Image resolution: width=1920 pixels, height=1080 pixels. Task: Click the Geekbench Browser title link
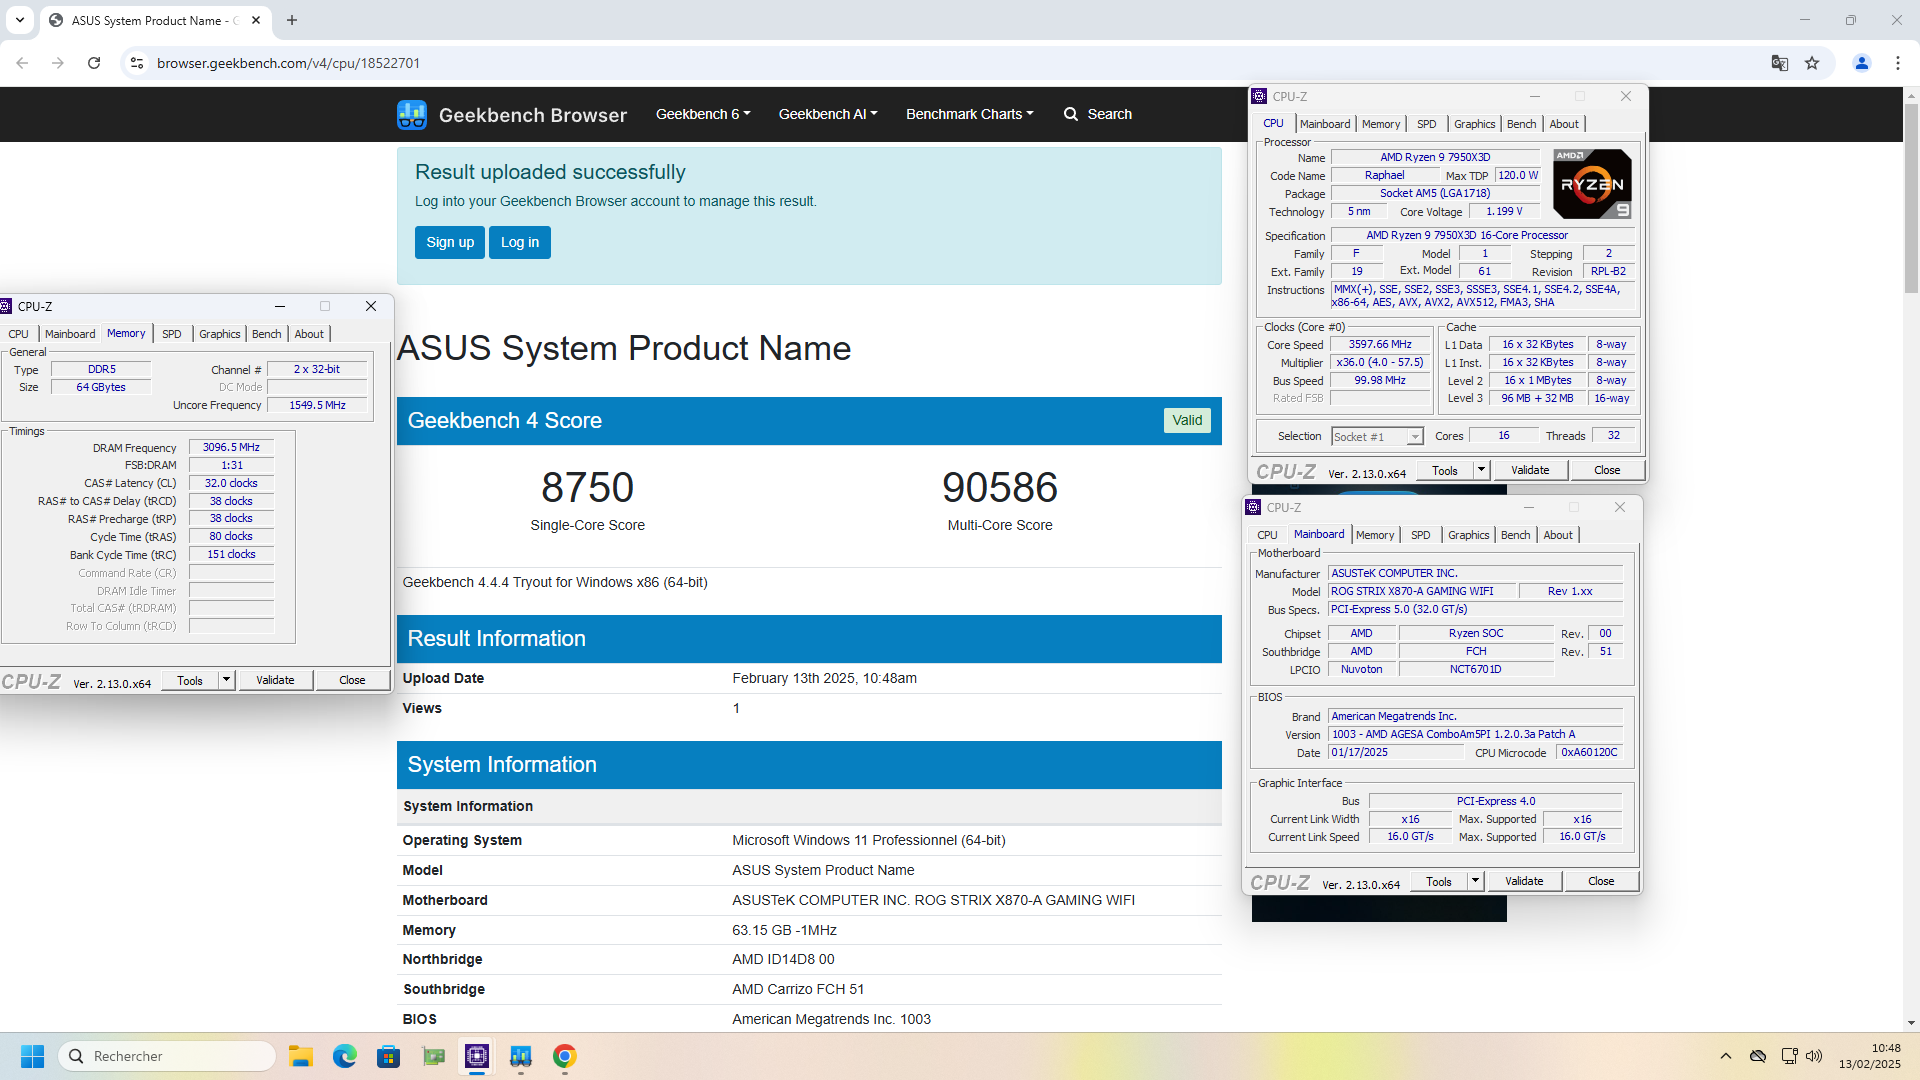[533, 115]
